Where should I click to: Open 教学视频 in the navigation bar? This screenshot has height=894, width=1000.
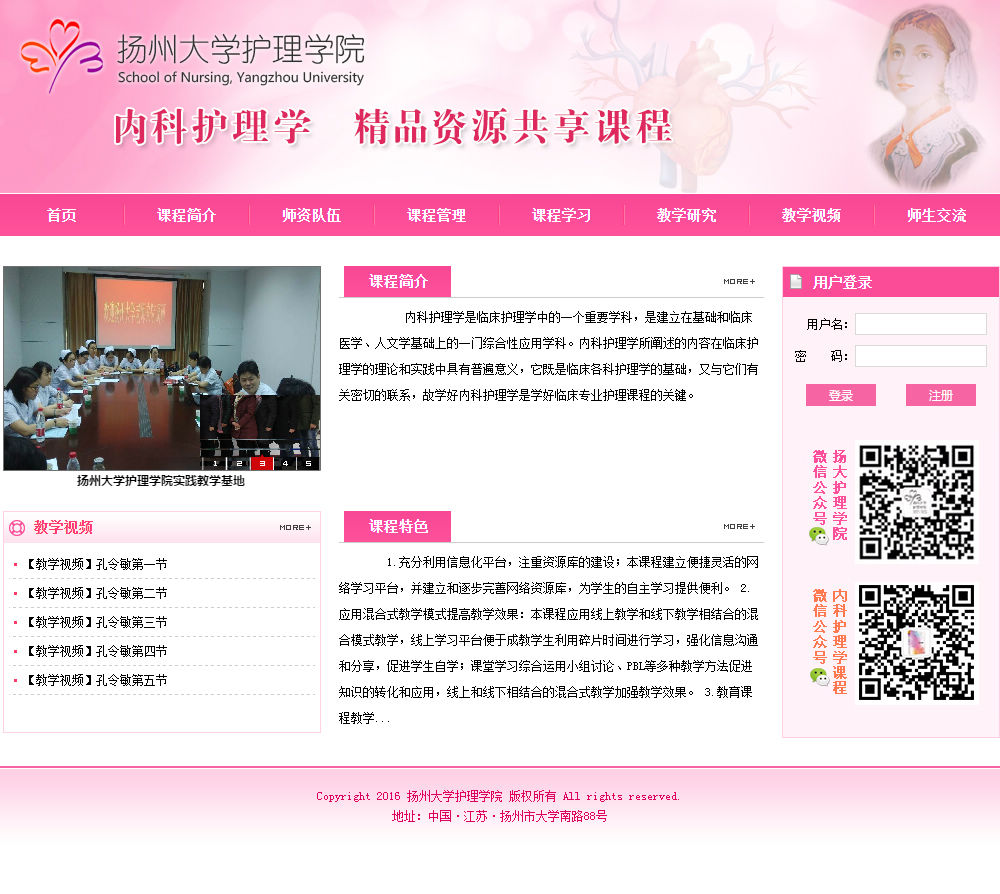pyautogui.click(x=812, y=216)
